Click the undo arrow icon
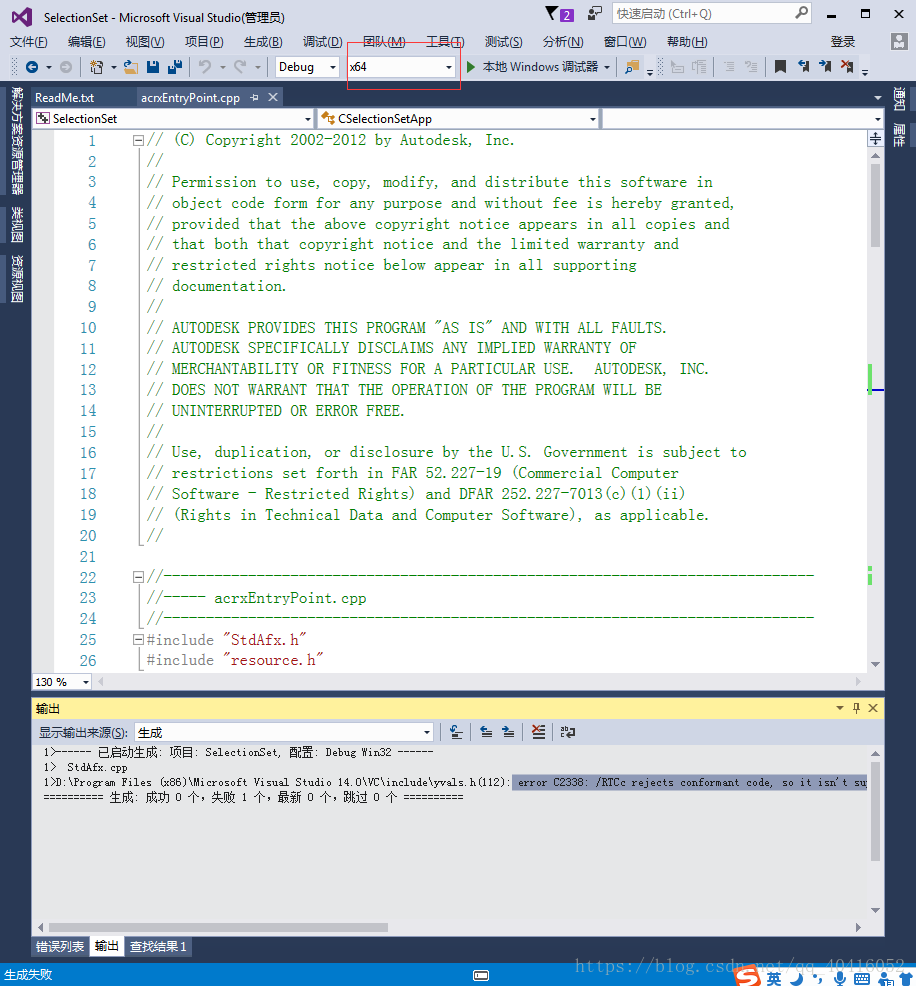 click(x=205, y=67)
